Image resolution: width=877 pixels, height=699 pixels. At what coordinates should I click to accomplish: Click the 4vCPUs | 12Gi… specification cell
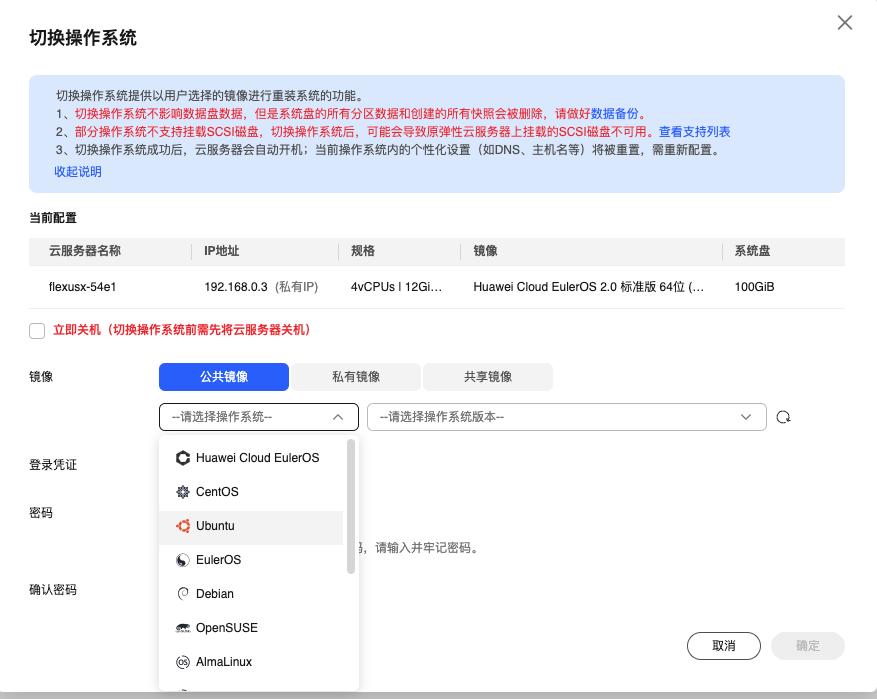[x=397, y=287]
